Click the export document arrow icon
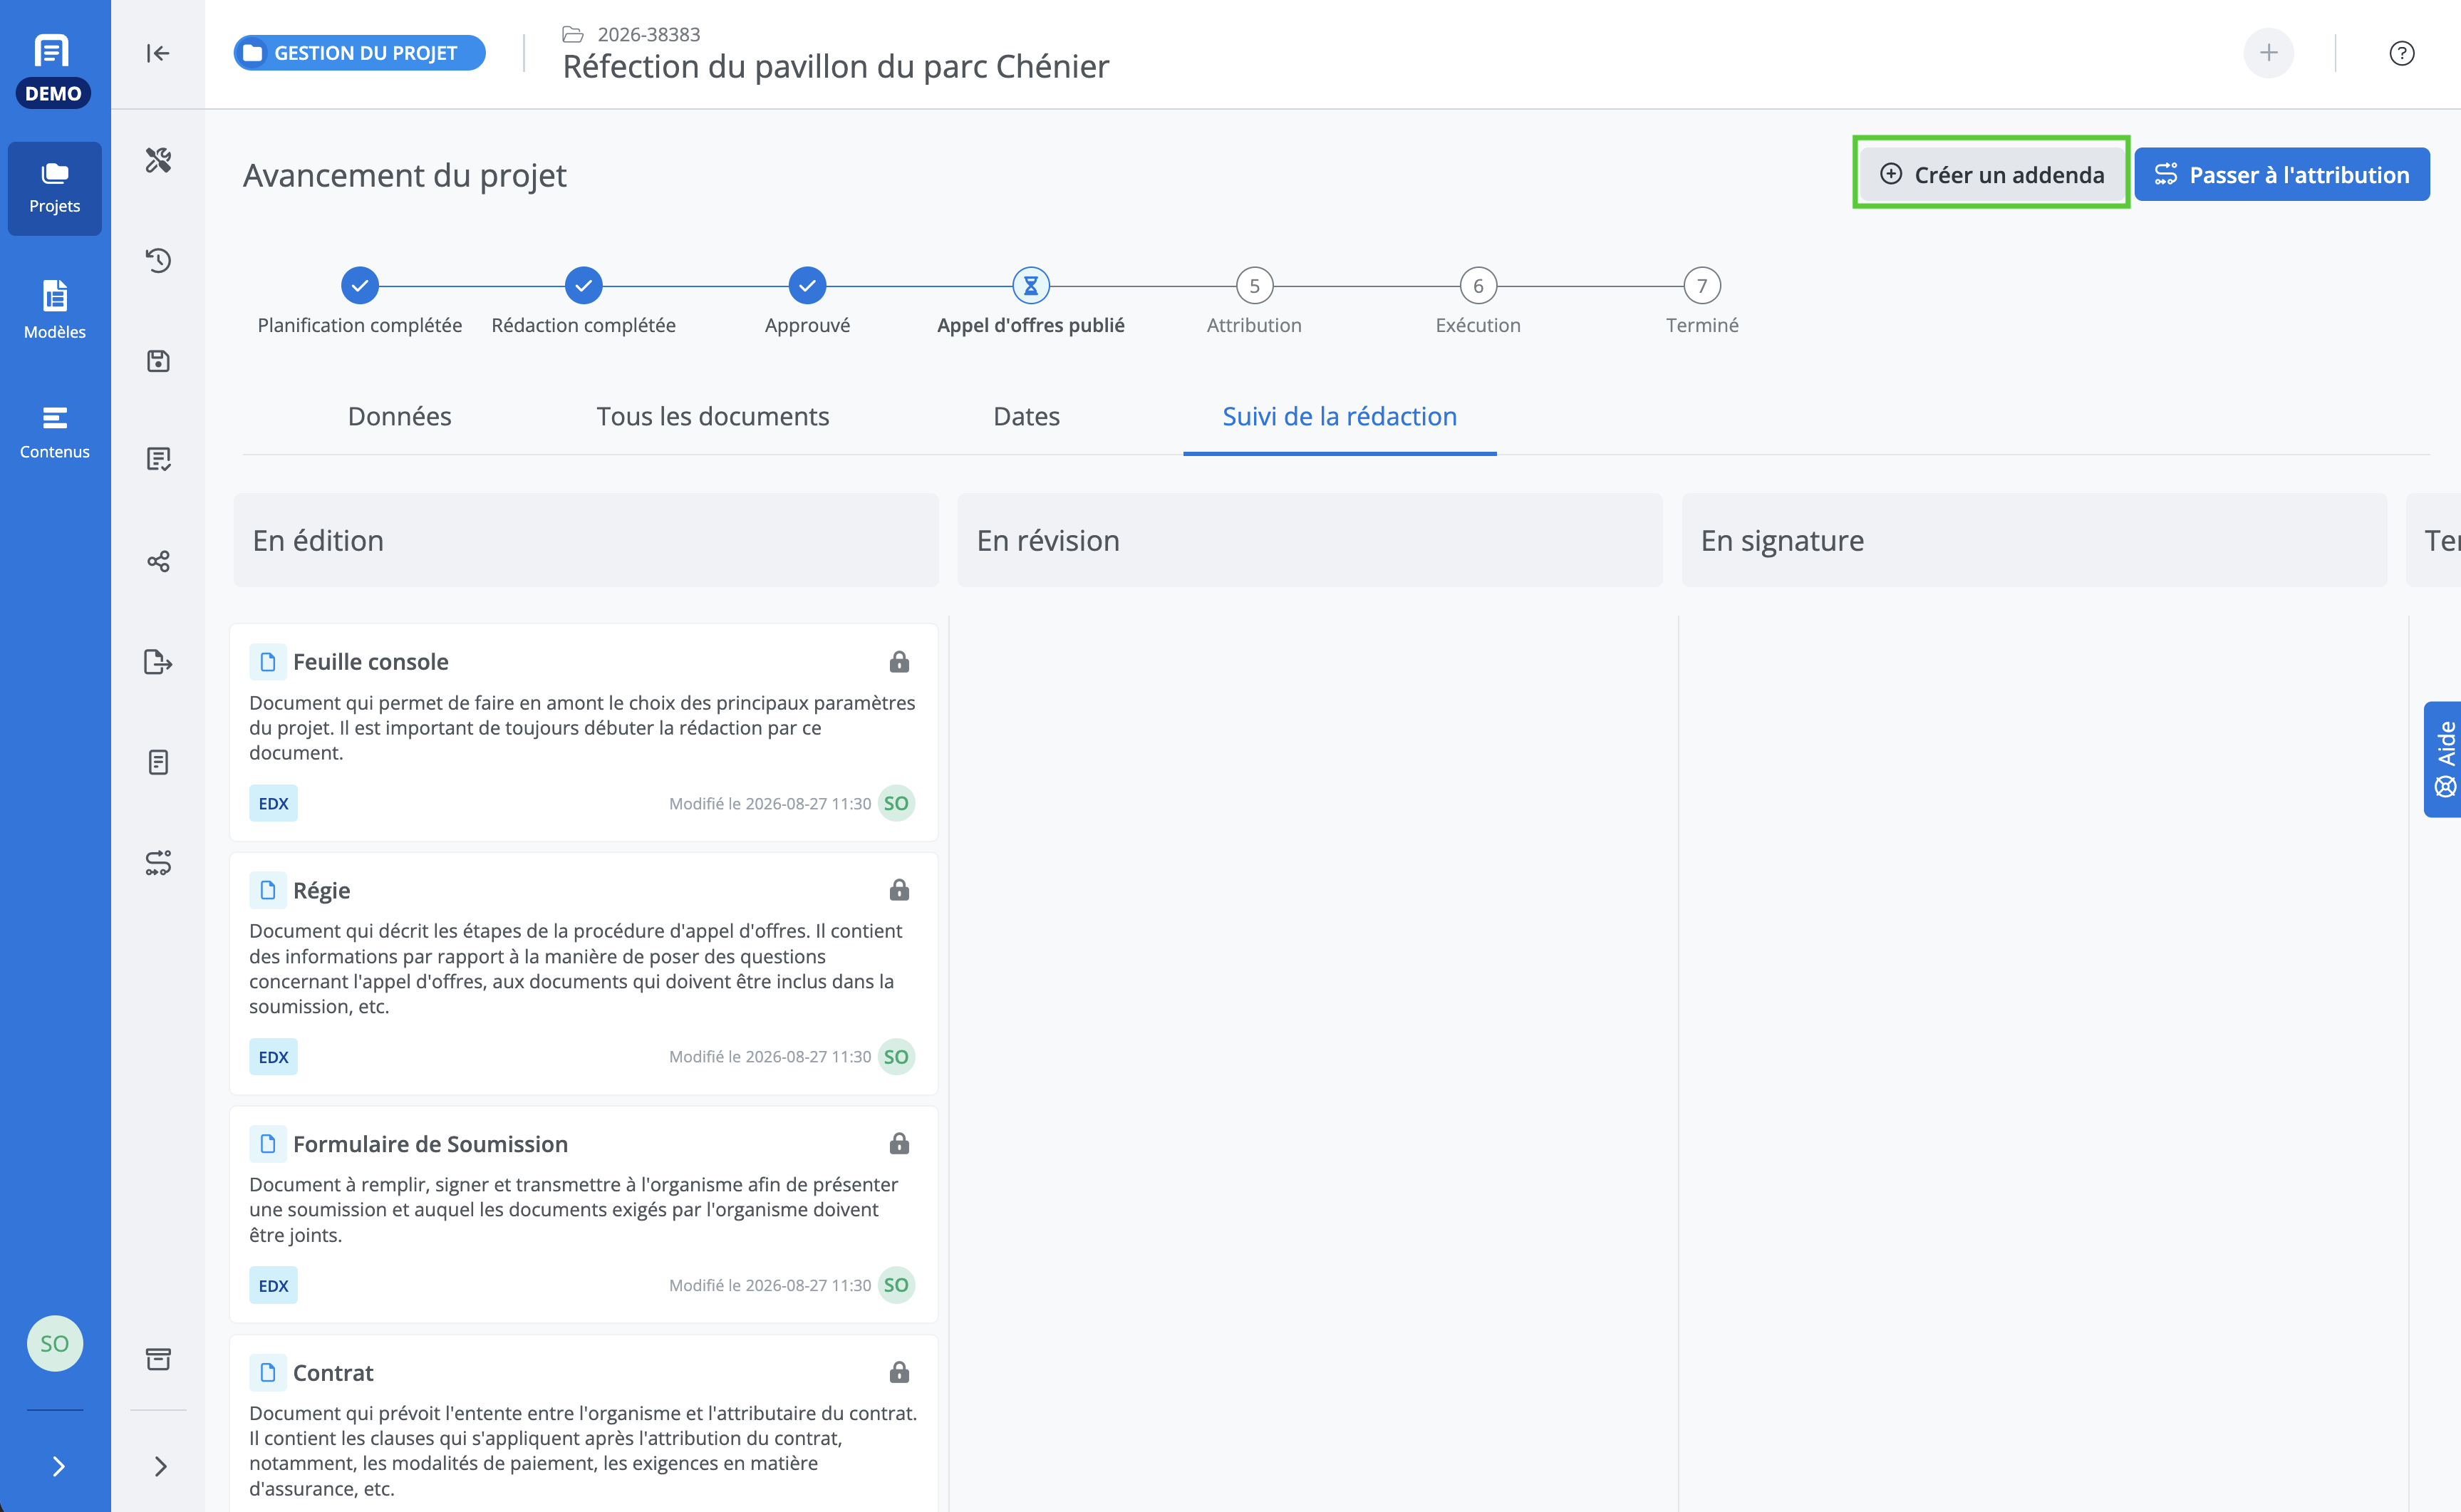This screenshot has height=1512, width=2461. tap(158, 662)
